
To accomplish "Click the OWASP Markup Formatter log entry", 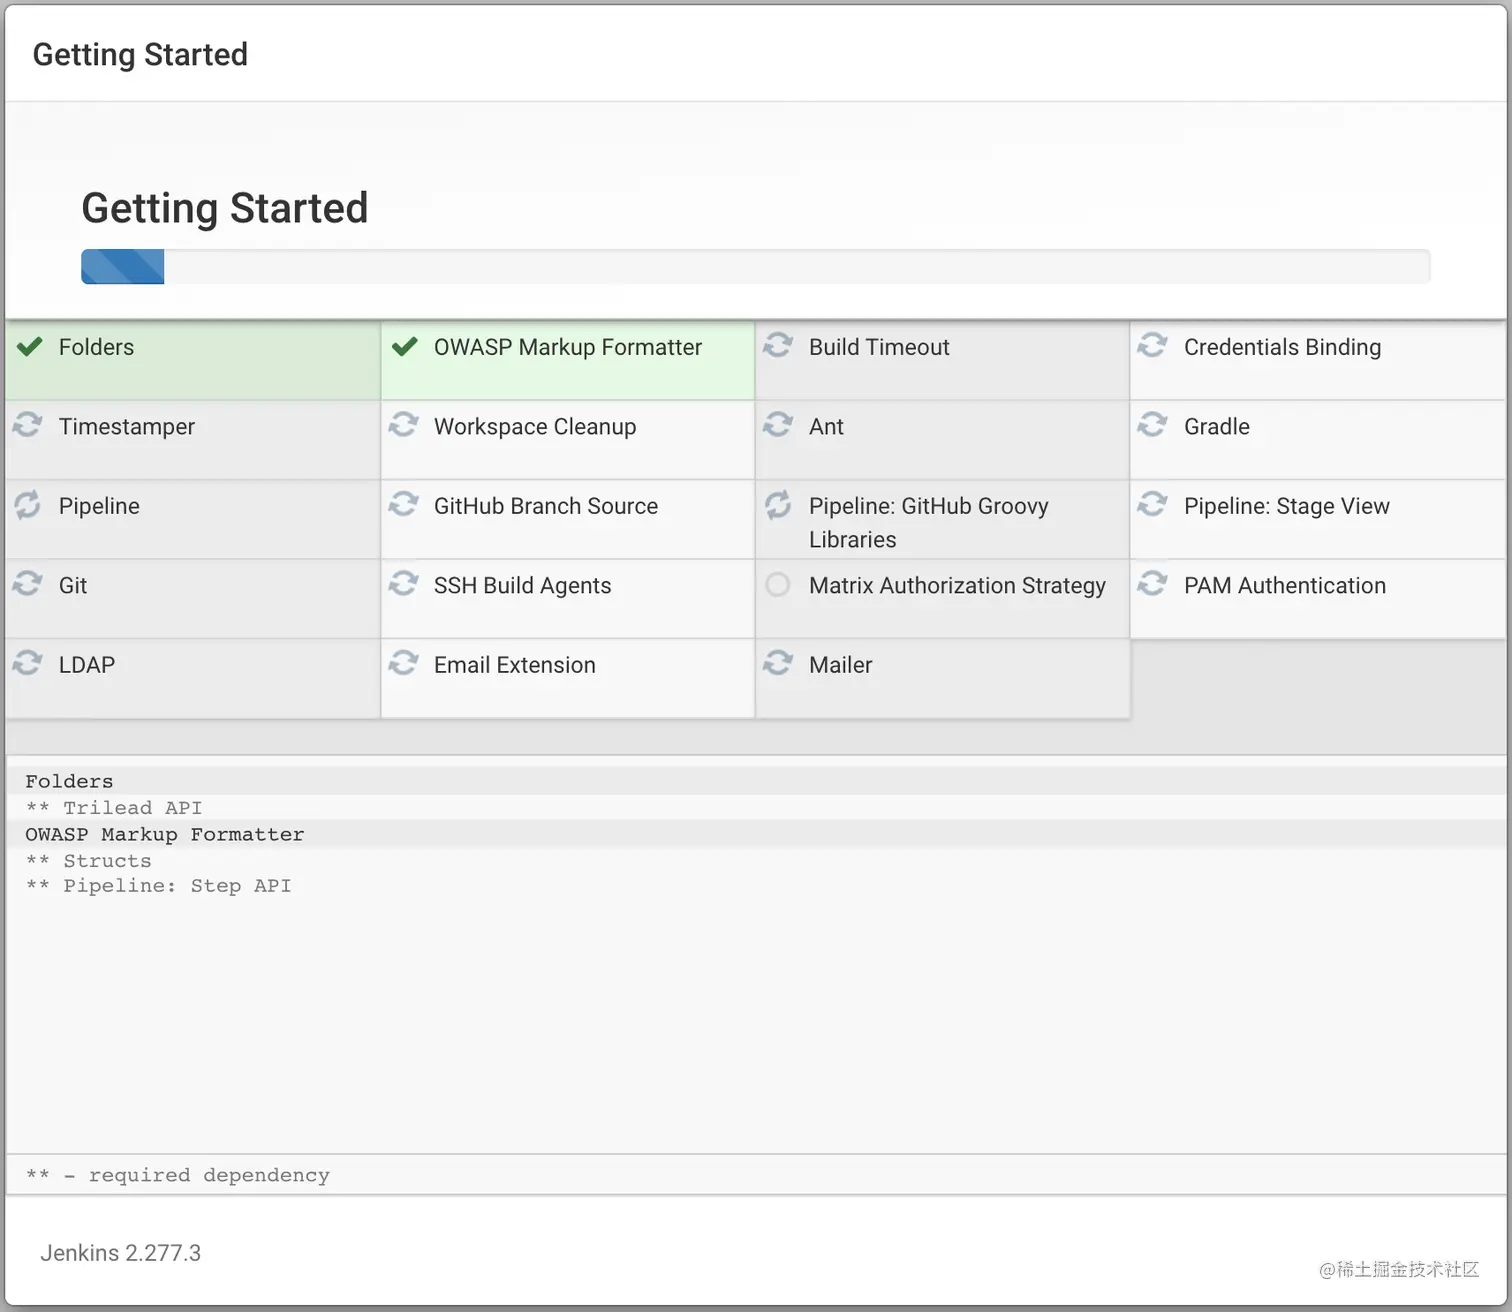I will tap(165, 834).
